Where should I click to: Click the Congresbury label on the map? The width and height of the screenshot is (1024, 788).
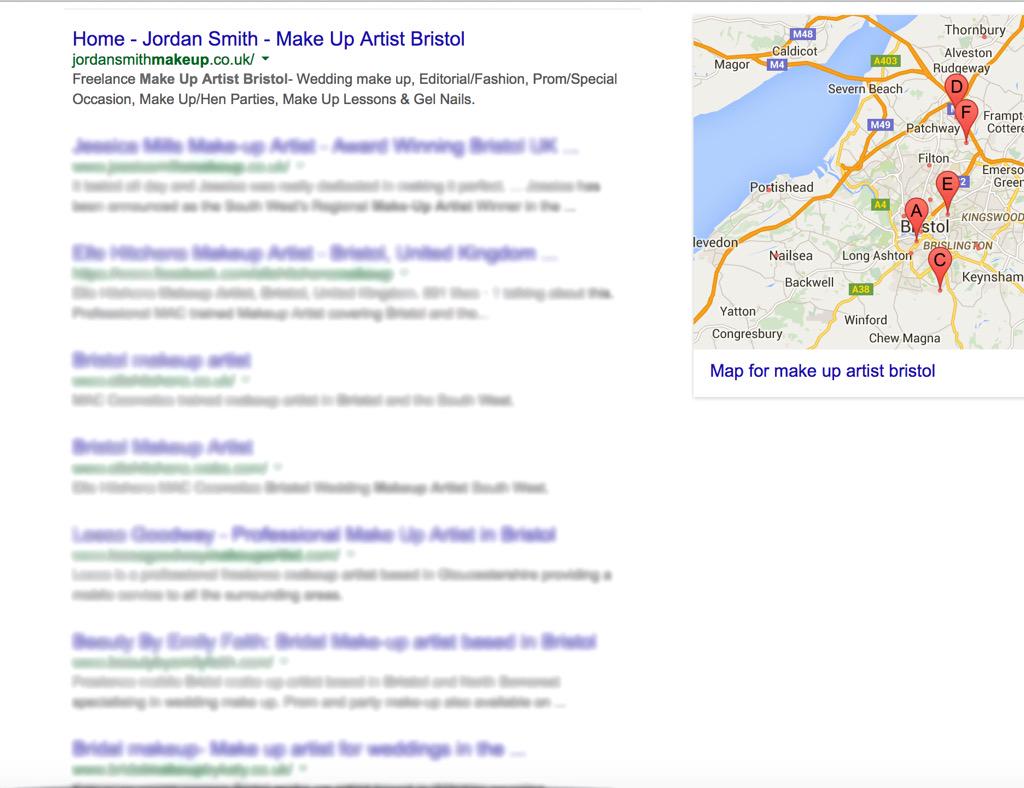coord(747,334)
